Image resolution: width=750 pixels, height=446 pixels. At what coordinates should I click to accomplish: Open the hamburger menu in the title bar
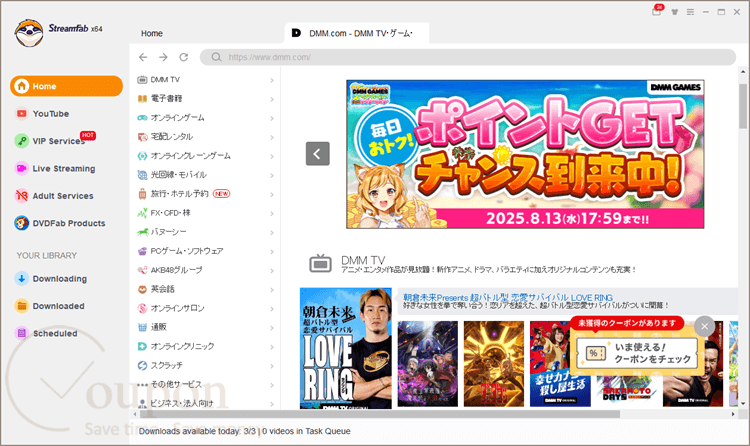click(690, 12)
